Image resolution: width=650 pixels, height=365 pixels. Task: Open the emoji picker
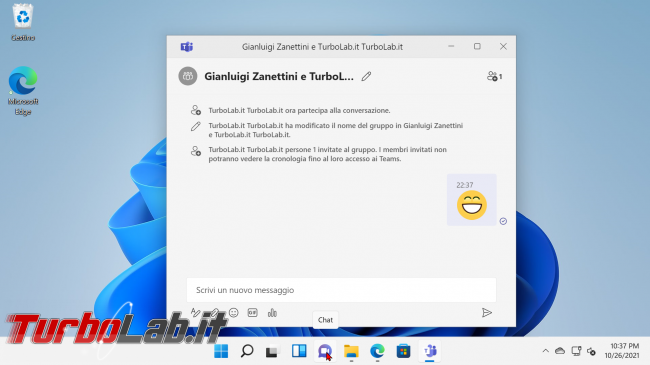pos(233,313)
